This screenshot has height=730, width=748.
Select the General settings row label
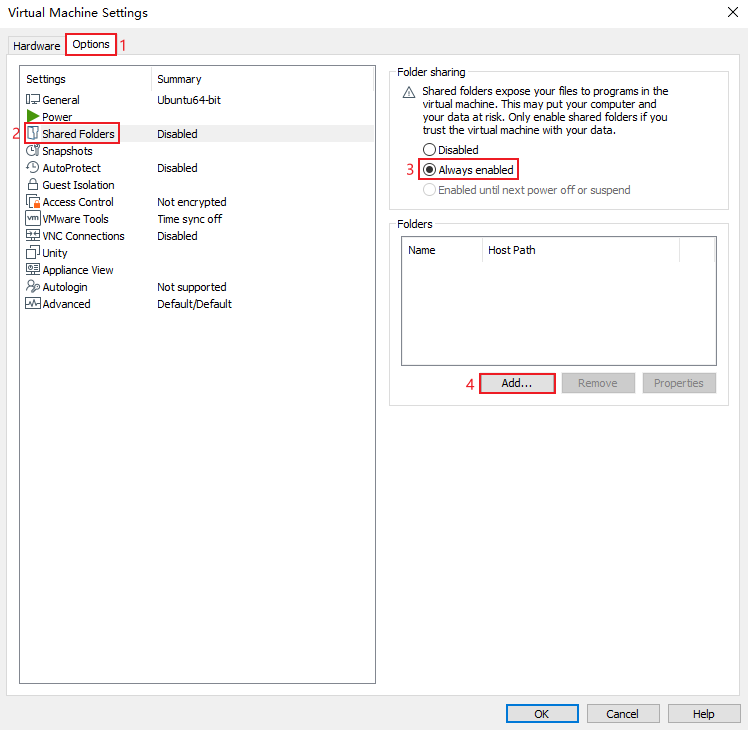(61, 100)
